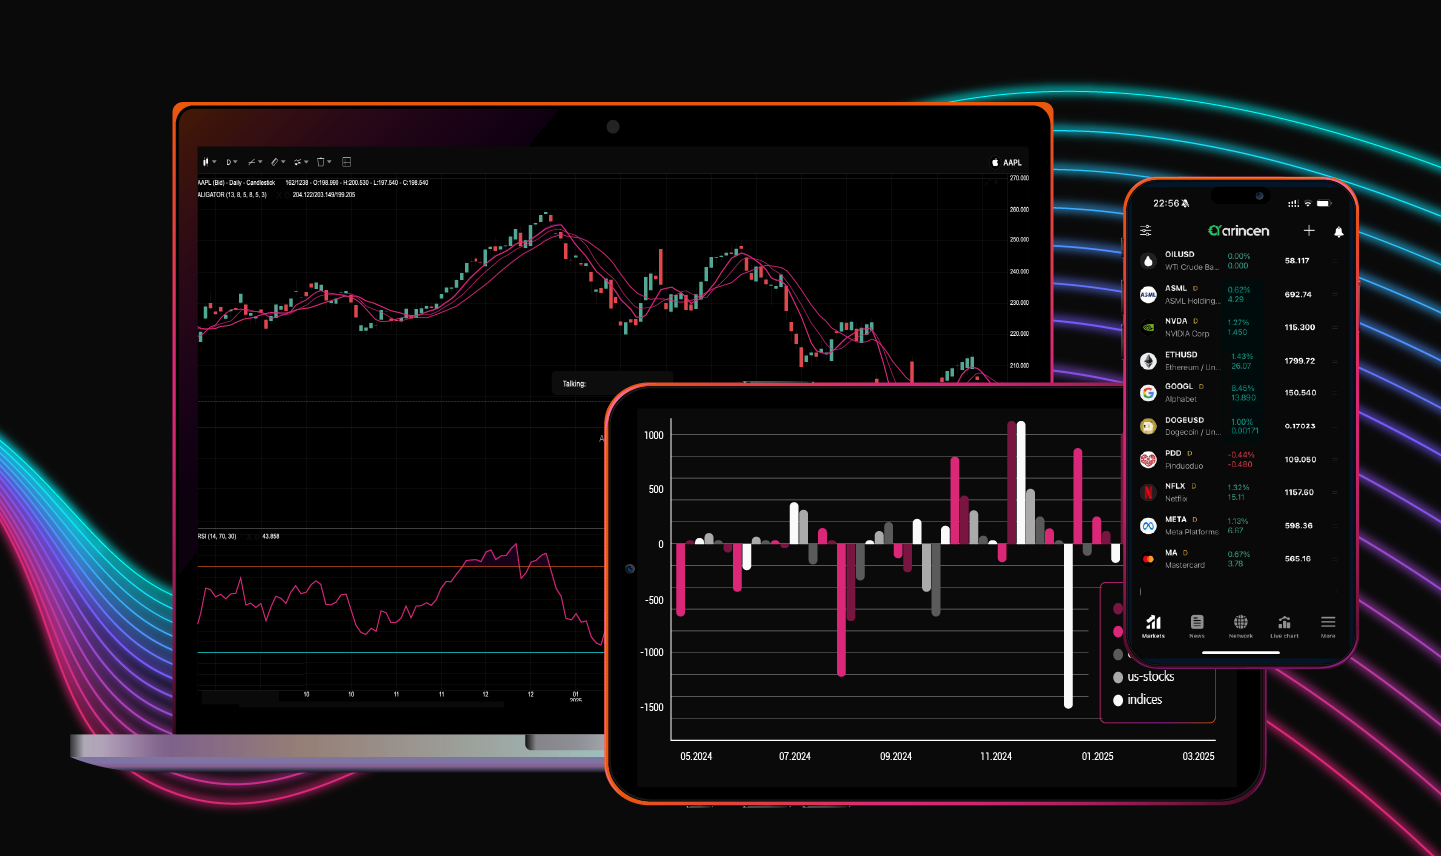This screenshot has width=1441, height=856.
Task: Toggle the bright pink legend dot on tablet chart
Action: (x=1118, y=631)
